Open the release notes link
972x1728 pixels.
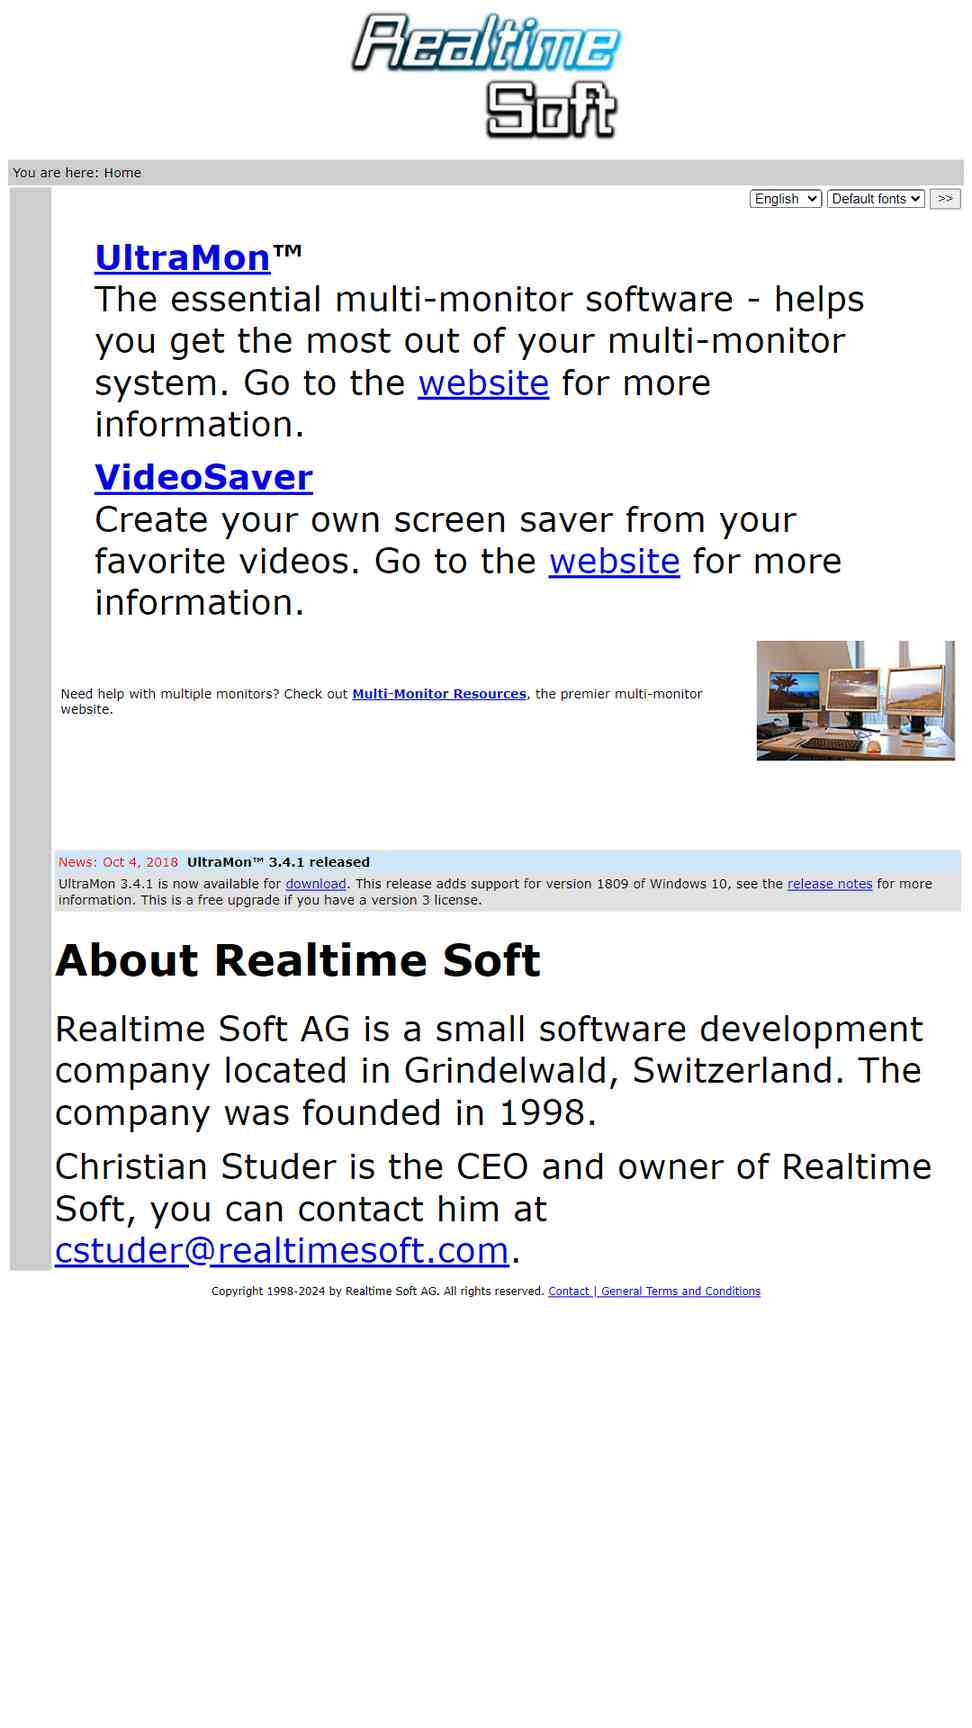coord(830,884)
